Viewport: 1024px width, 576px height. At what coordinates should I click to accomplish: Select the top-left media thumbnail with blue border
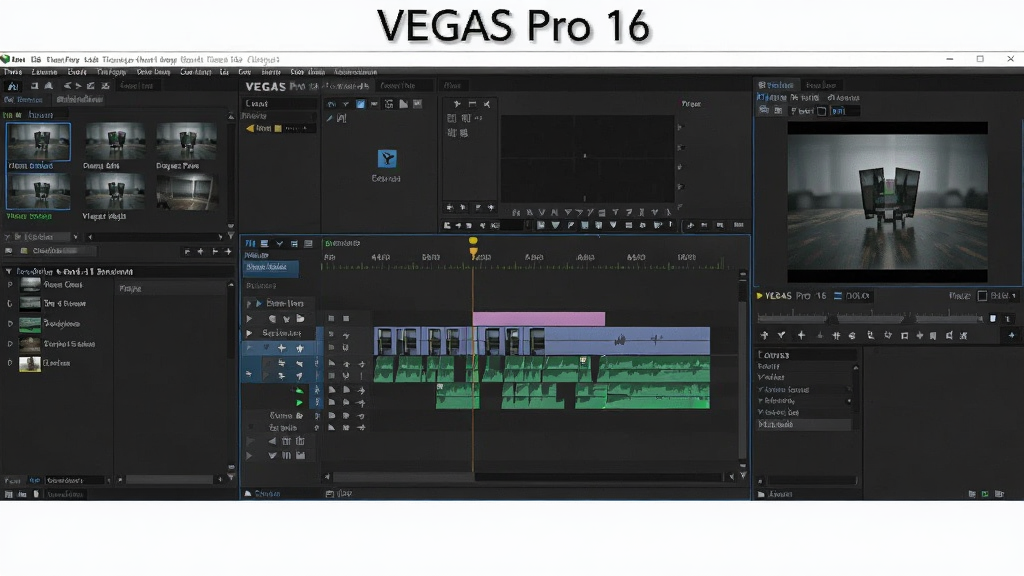[x=39, y=142]
